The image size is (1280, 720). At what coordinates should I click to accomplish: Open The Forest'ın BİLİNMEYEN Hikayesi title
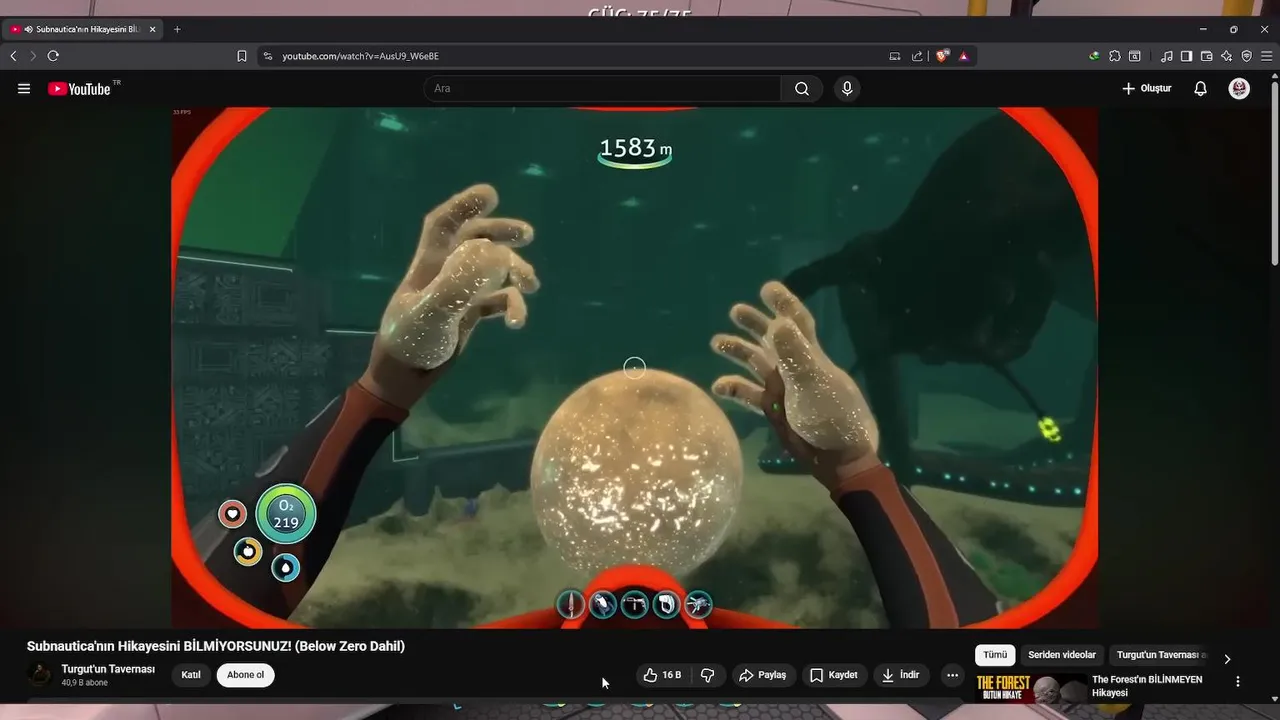point(1147,686)
